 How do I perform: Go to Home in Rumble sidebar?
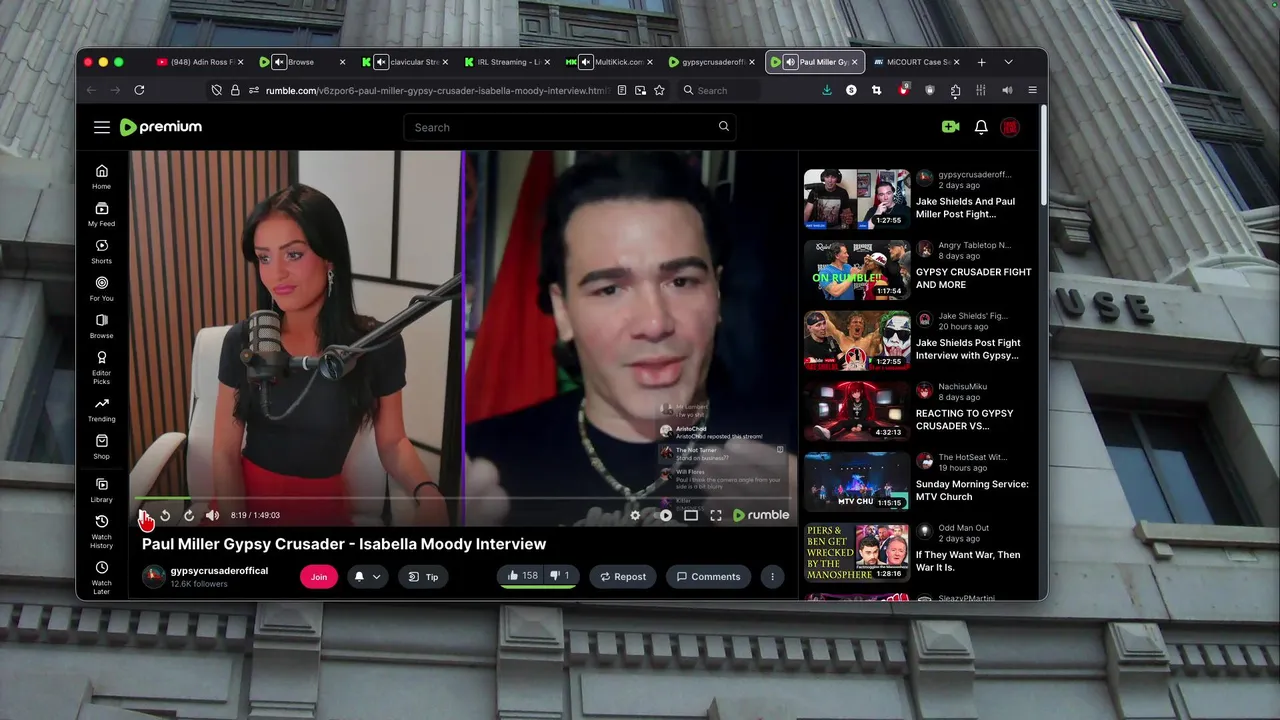pyautogui.click(x=102, y=176)
